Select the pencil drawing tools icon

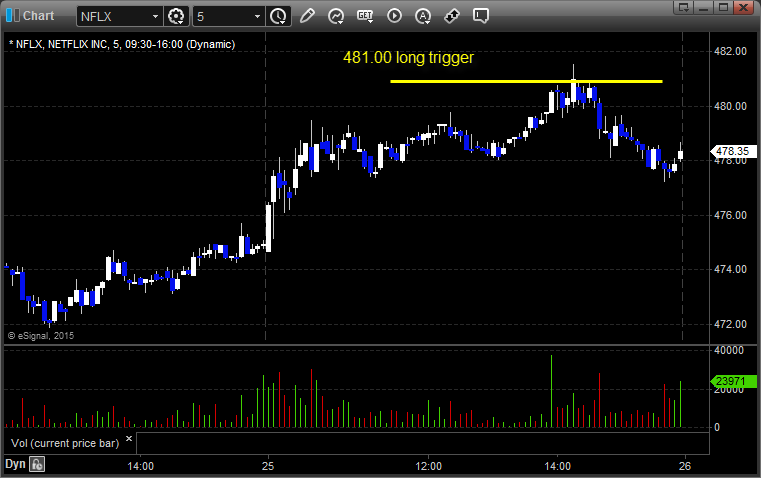tap(307, 16)
